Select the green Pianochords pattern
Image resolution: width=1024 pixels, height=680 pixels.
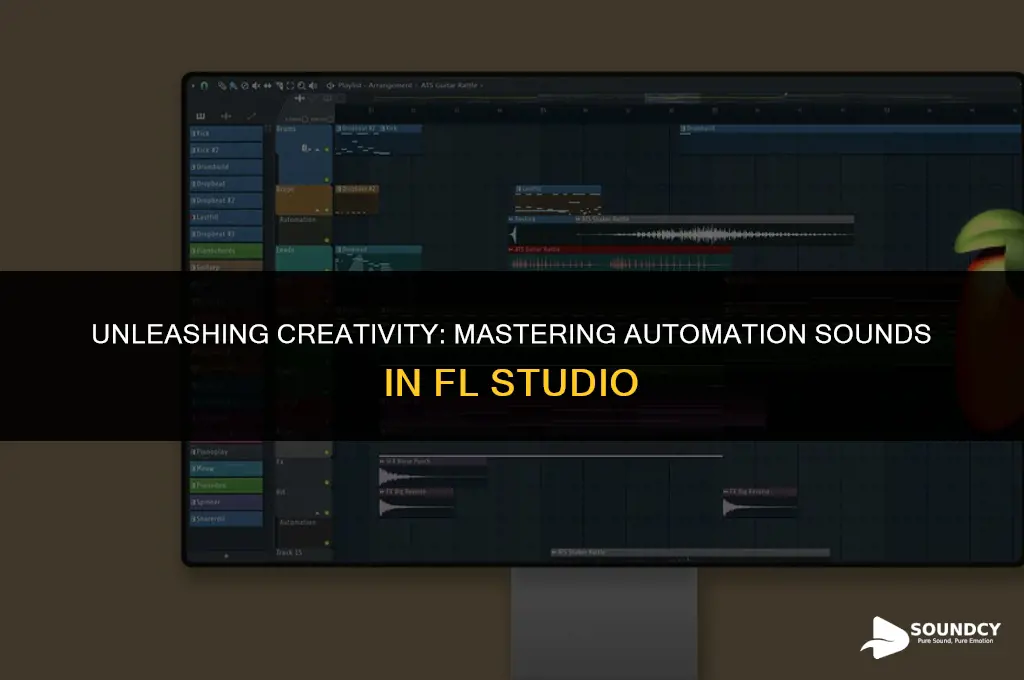tap(226, 251)
